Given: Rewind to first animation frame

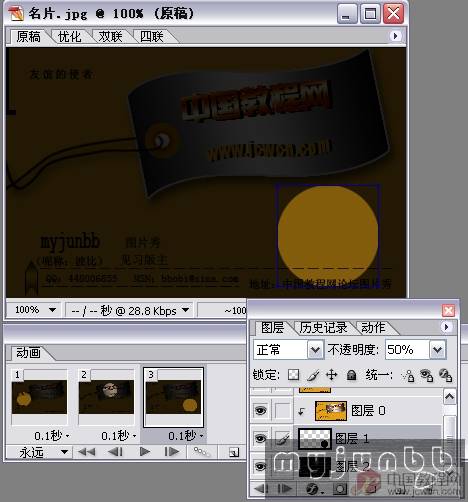Looking at the screenshot, I should (x=86, y=452).
